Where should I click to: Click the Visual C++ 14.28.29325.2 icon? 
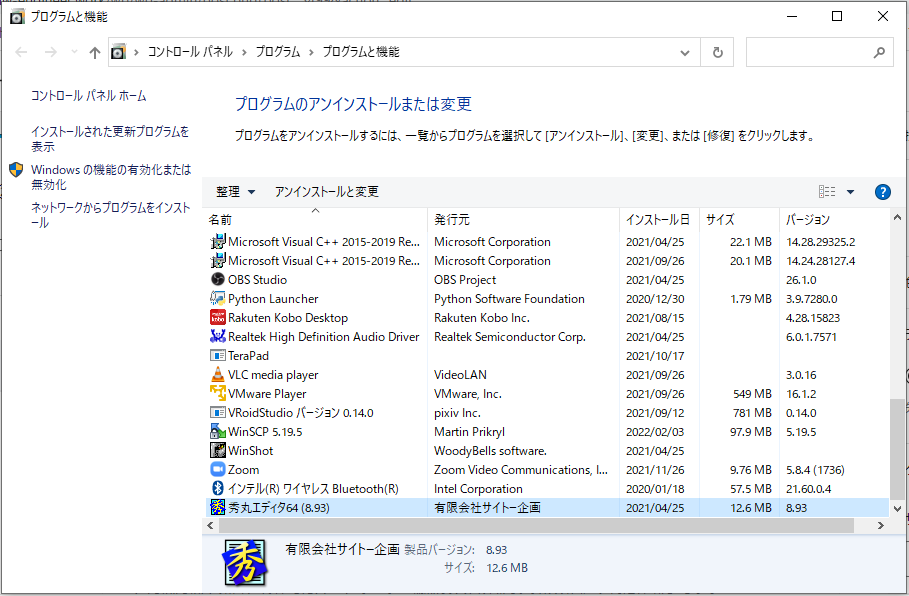tap(217, 242)
